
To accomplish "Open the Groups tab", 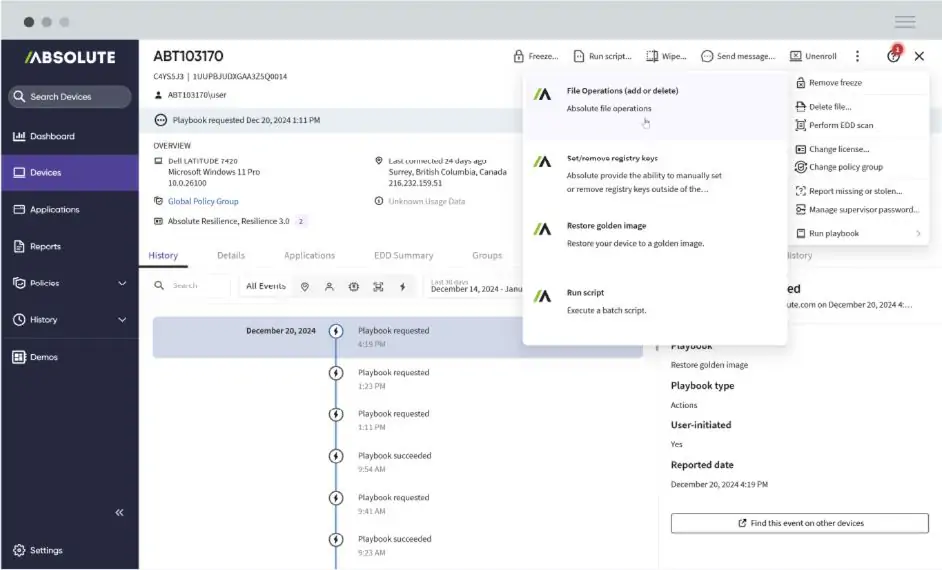I will tap(487, 255).
